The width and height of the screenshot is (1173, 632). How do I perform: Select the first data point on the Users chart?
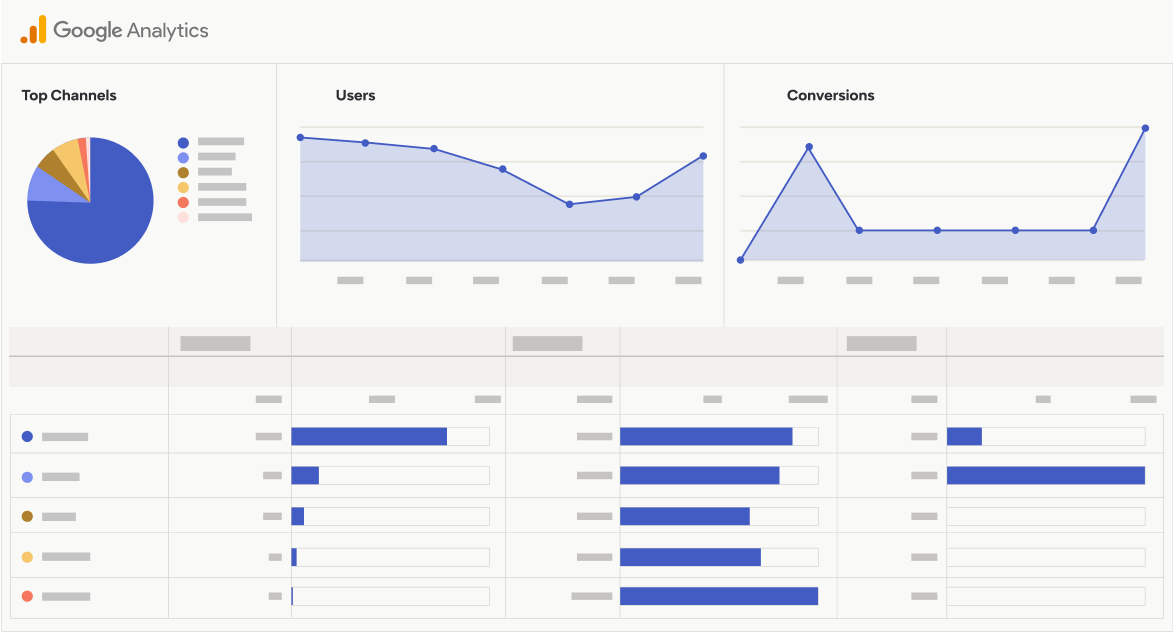point(300,137)
